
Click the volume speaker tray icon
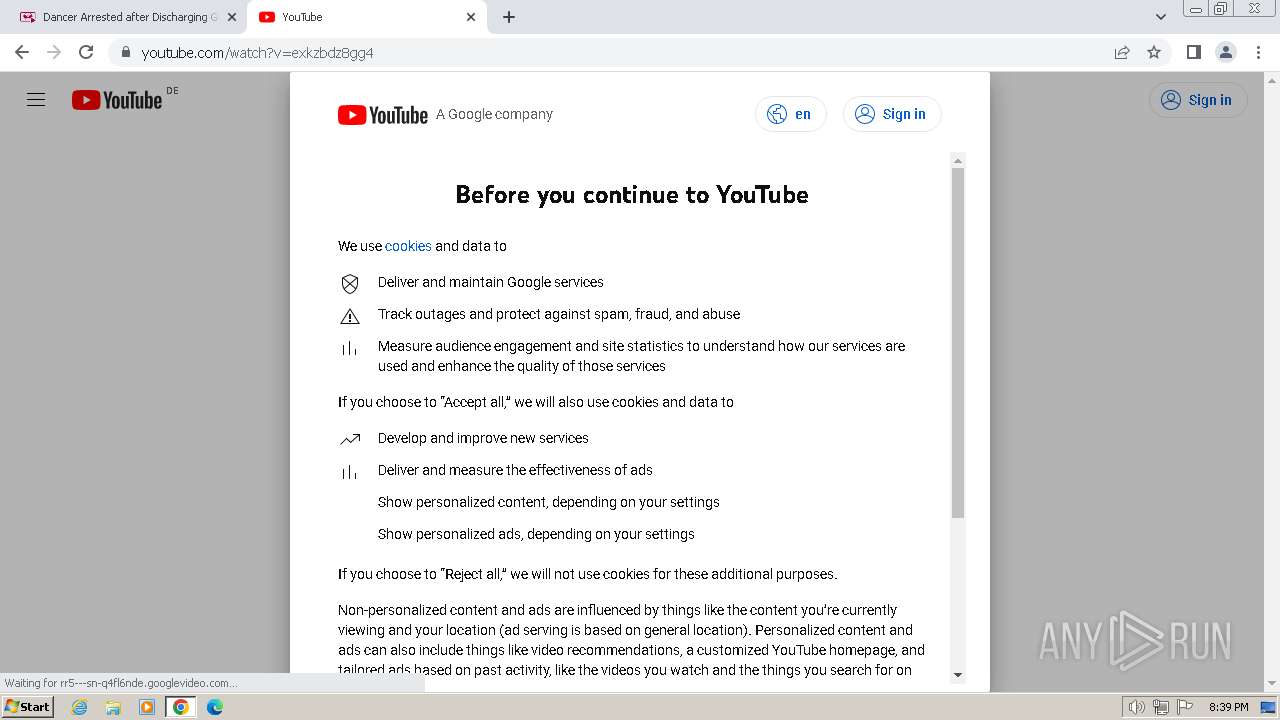(x=1137, y=707)
